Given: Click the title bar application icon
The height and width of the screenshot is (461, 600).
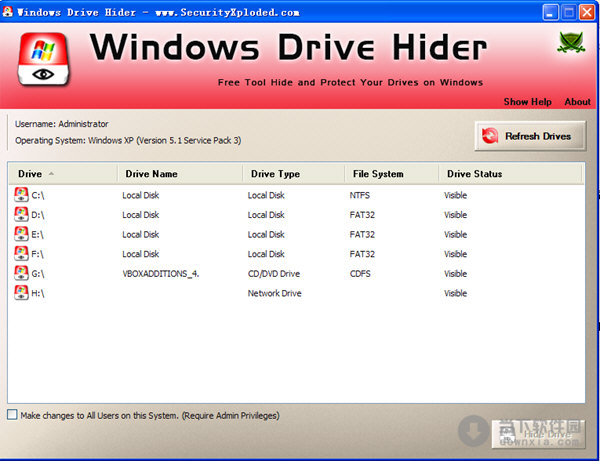Looking at the screenshot, I should (x=8, y=11).
